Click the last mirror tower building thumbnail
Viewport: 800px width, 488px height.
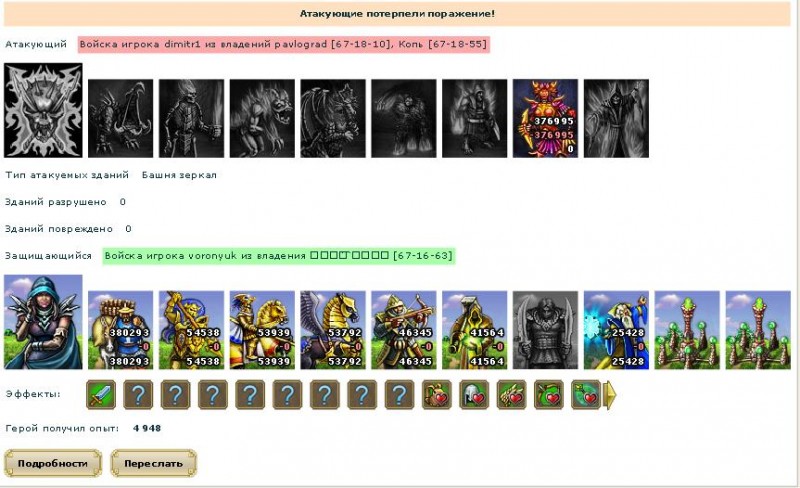pos(758,330)
